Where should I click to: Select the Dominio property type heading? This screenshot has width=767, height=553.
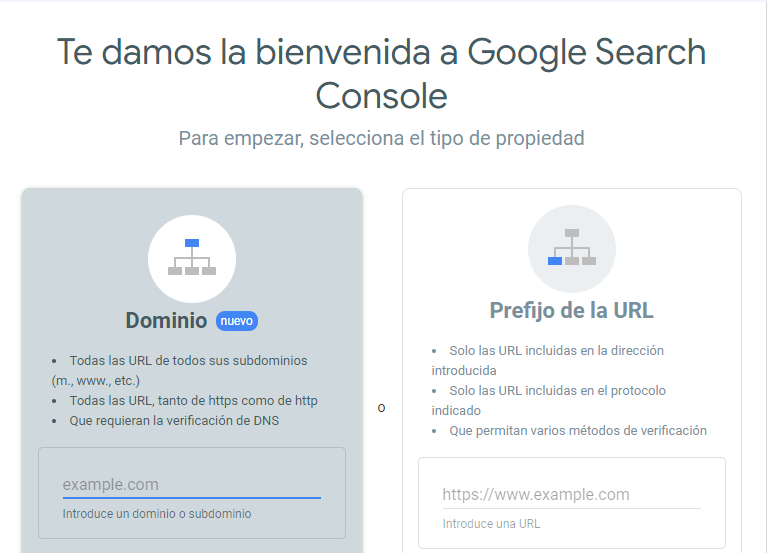166,321
